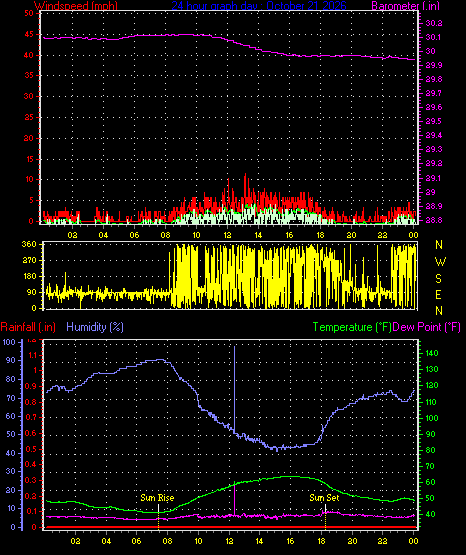Click the S compass letter
466x555 pixels.
pos(438,279)
